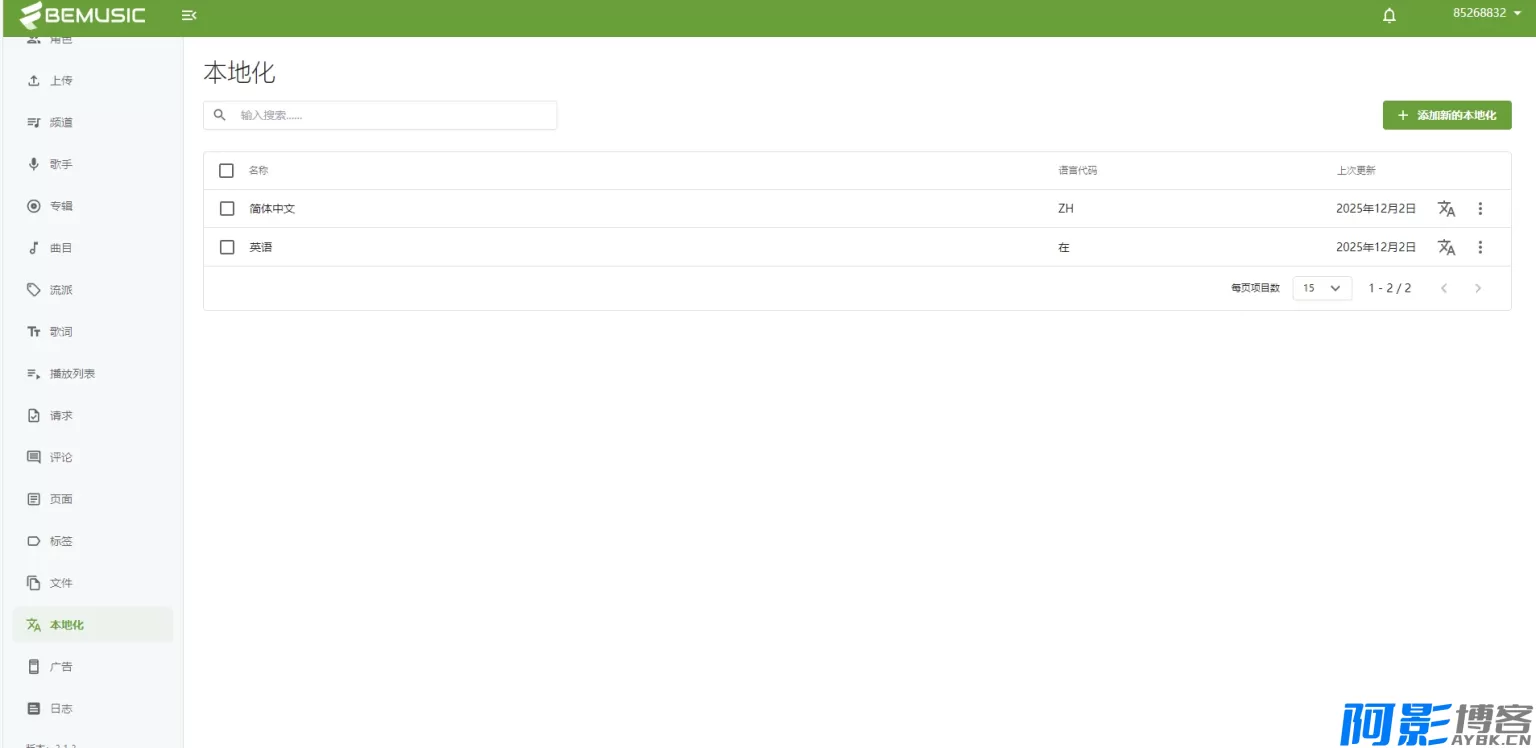Open 播放列表 in the sidebar
The height and width of the screenshot is (748, 1536).
coord(72,374)
